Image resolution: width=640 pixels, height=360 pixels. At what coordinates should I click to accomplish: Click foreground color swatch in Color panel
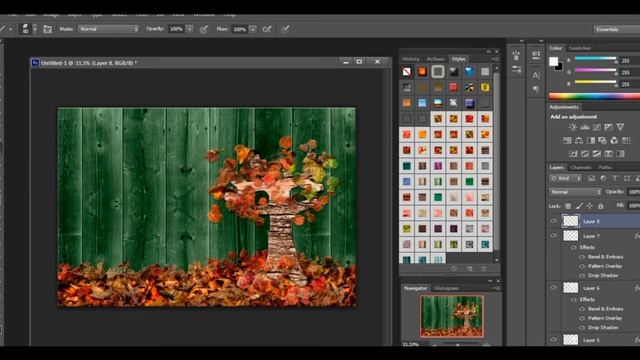pos(553,62)
